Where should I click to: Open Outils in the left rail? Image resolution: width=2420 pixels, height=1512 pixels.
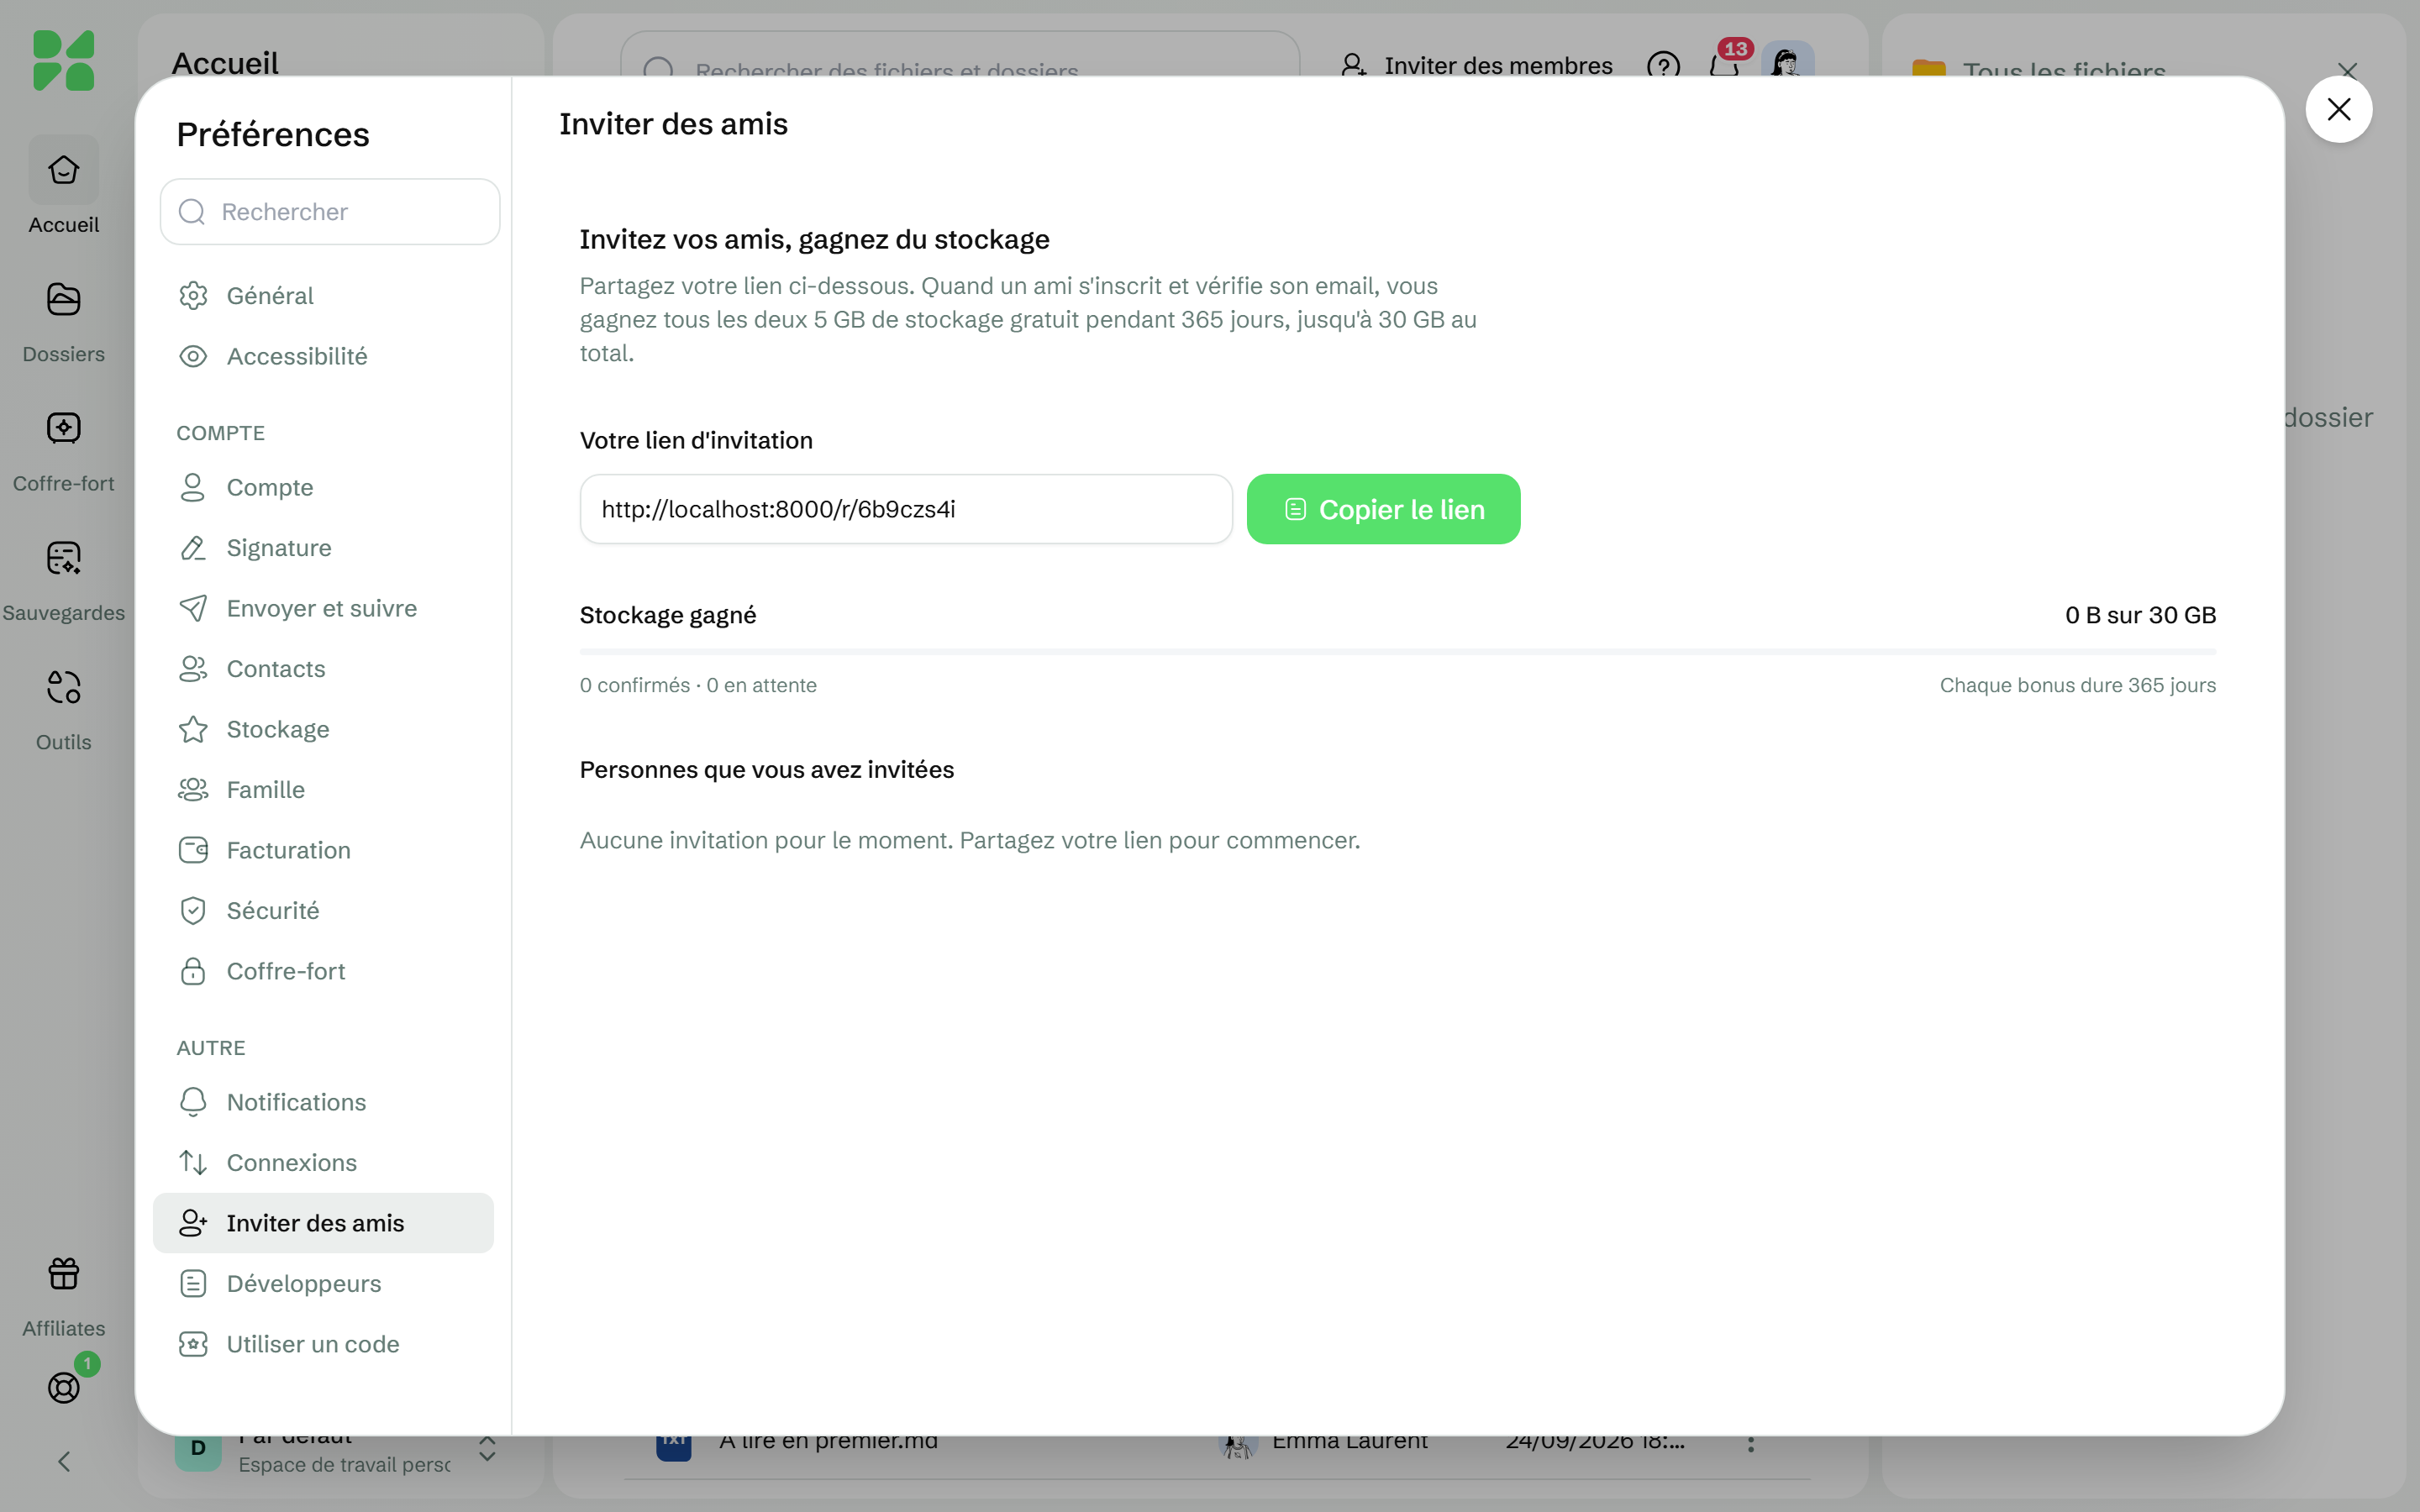[x=63, y=710]
